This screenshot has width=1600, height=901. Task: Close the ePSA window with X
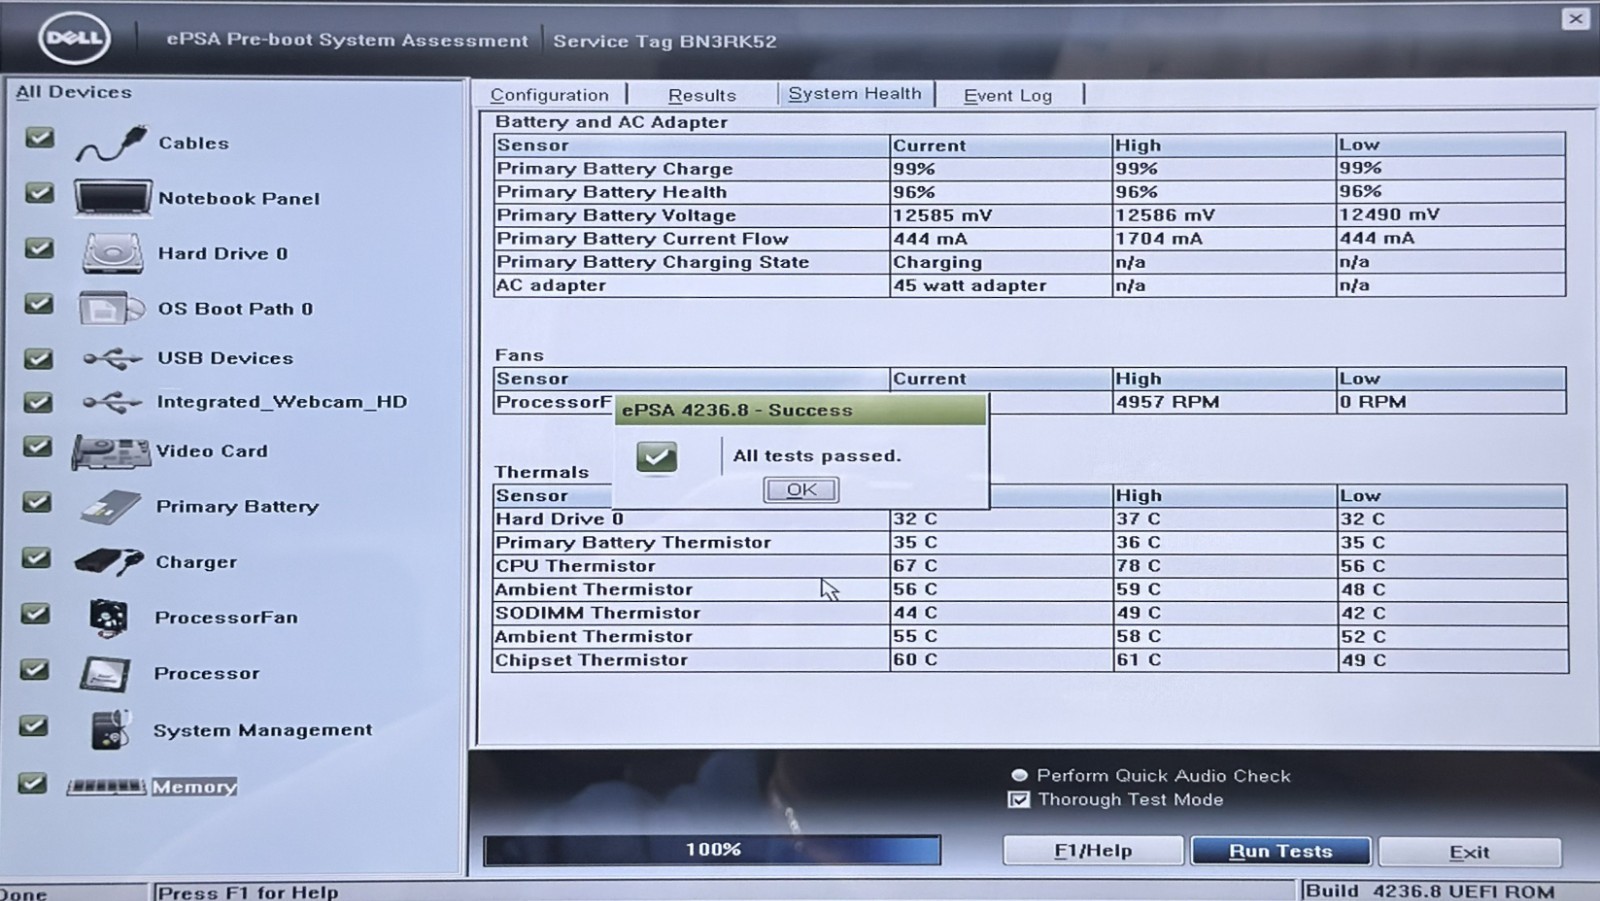(x=1575, y=18)
